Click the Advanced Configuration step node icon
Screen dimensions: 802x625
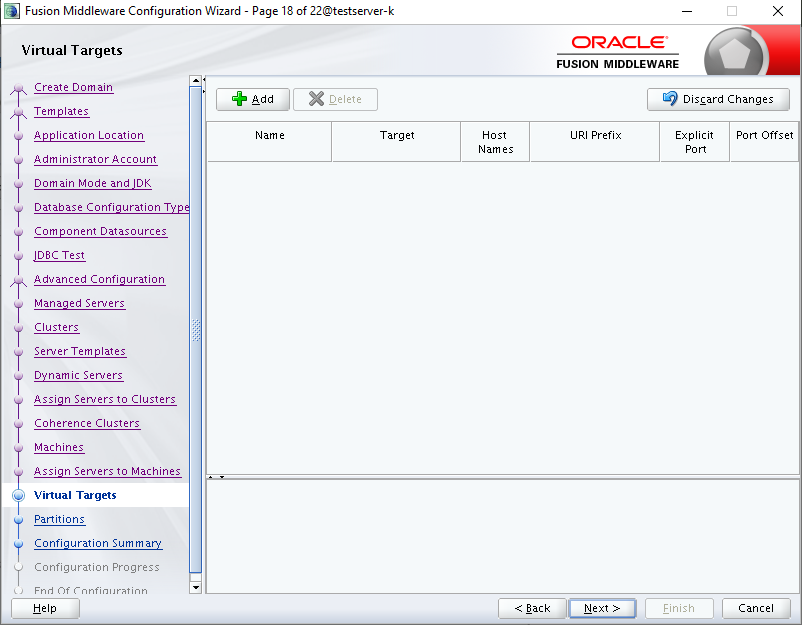18,282
